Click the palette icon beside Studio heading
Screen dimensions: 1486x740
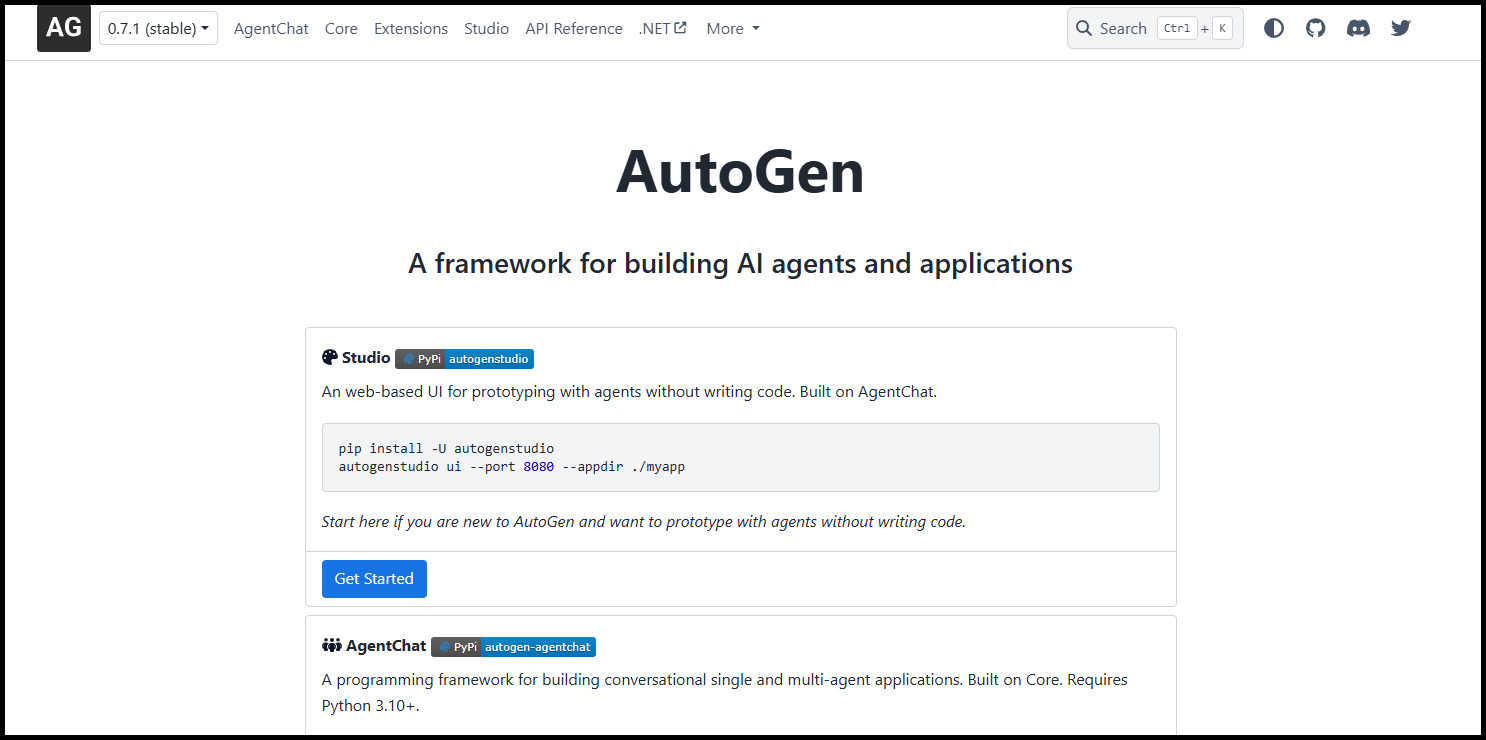[330, 358]
